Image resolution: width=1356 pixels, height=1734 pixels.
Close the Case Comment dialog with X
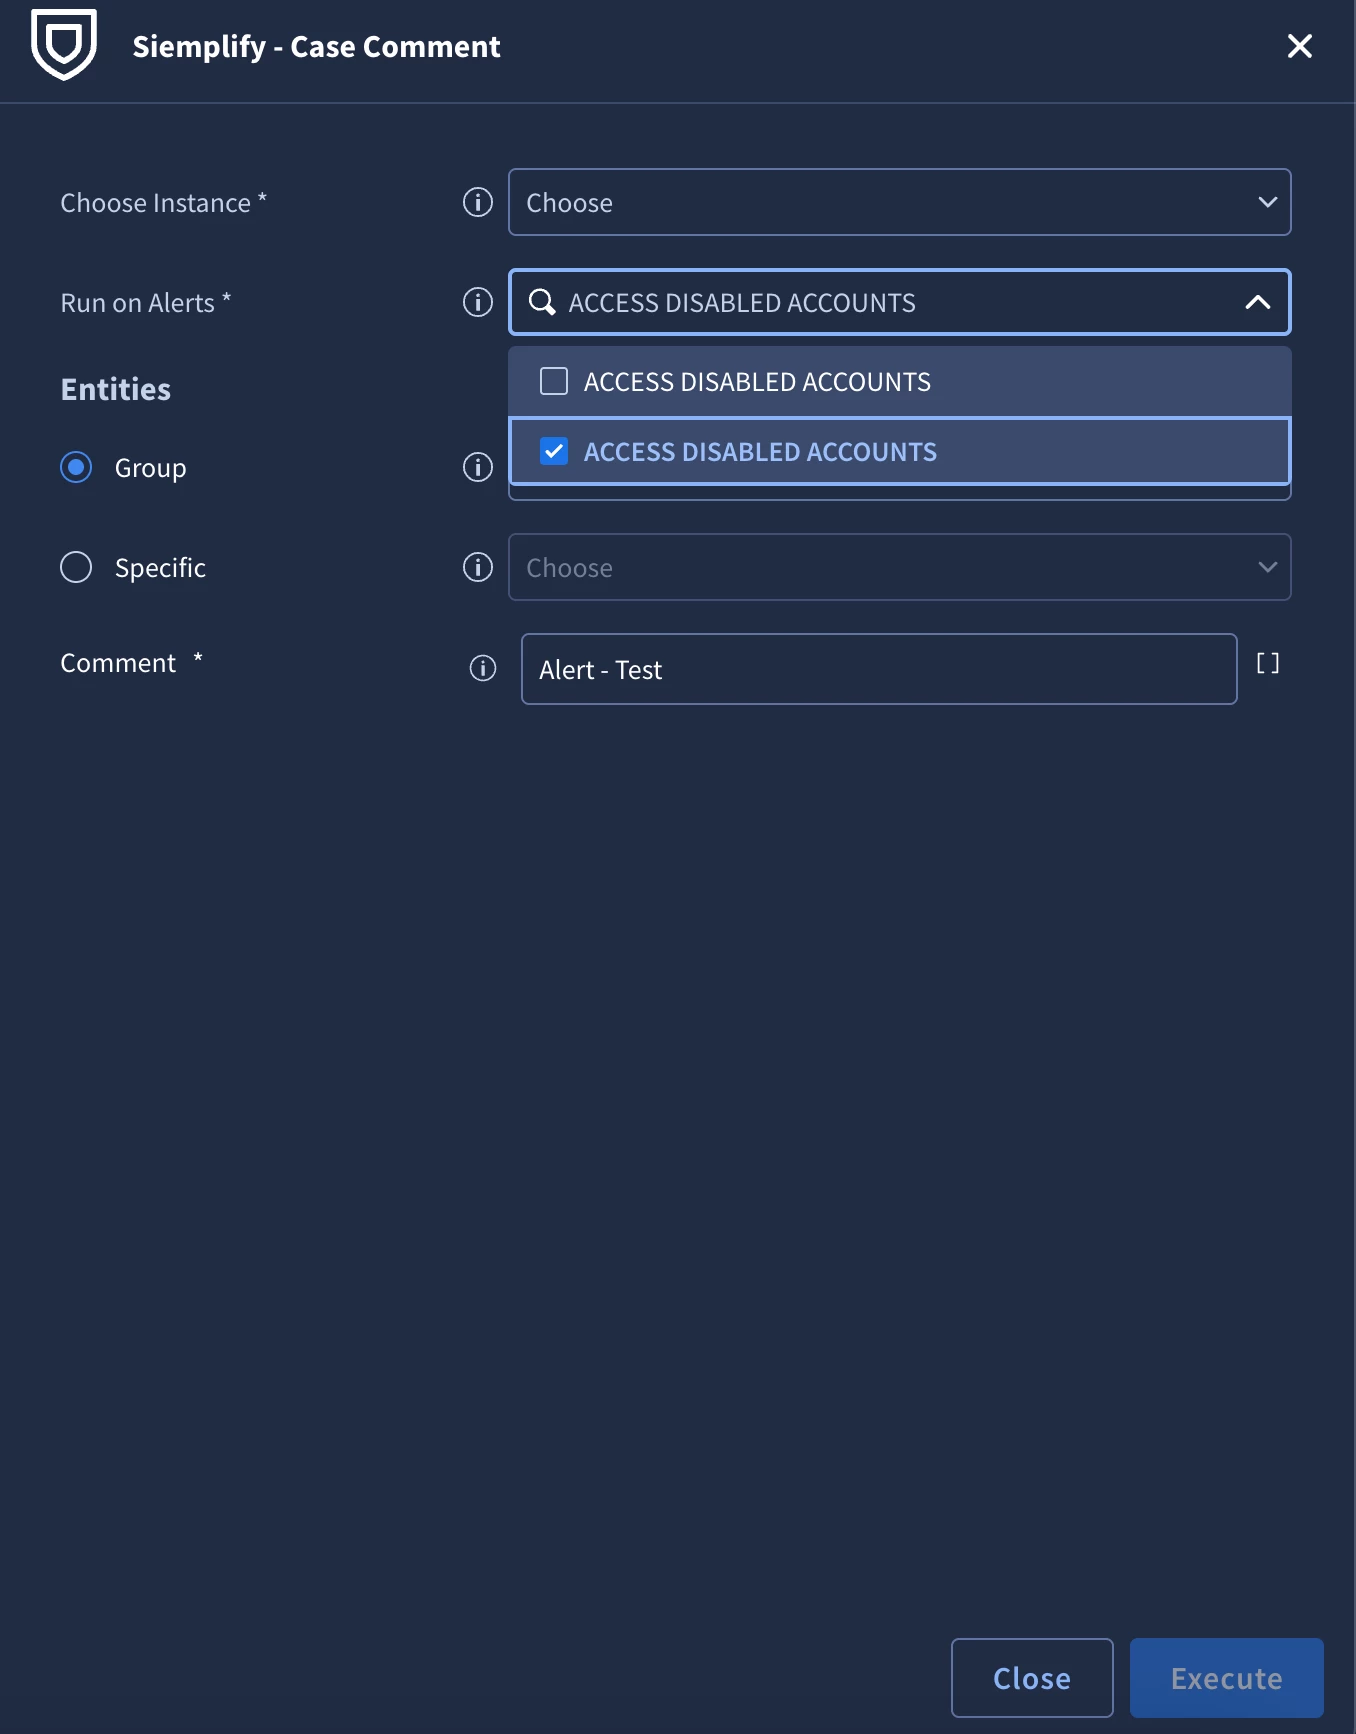pos(1299,46)
